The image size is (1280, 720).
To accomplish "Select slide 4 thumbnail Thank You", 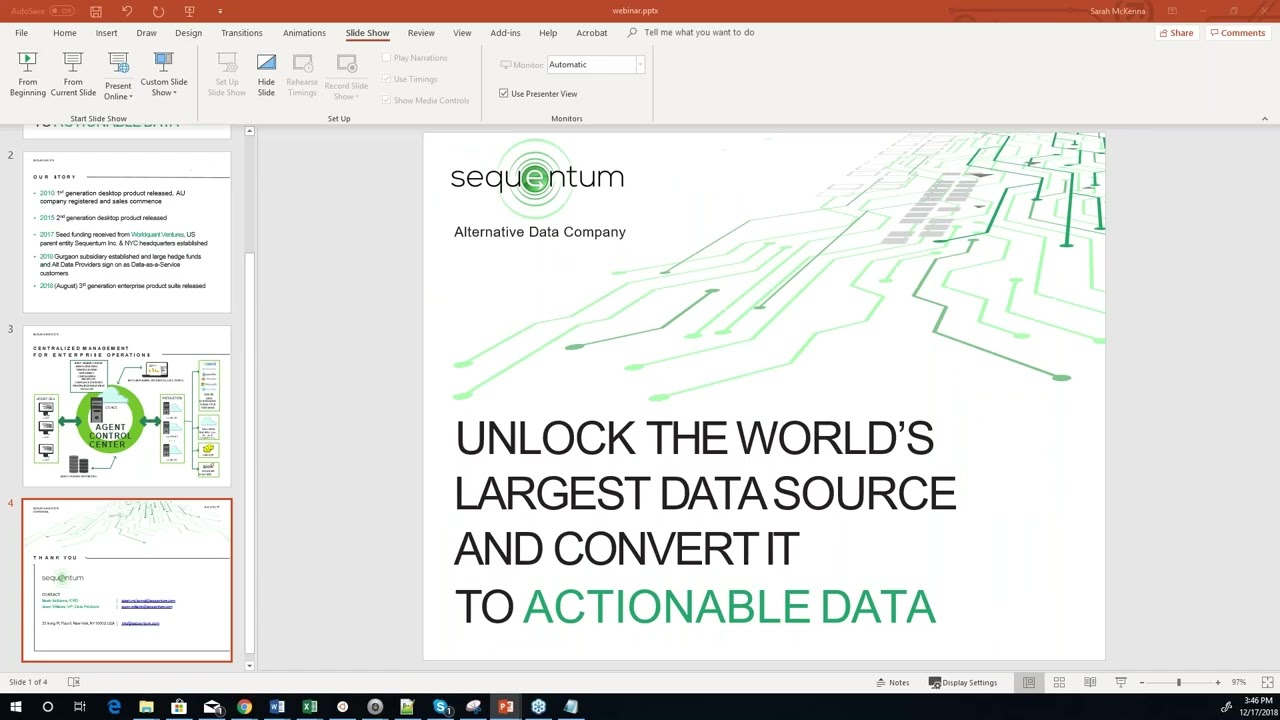I will pyautogui.click(x=127, y=580).
